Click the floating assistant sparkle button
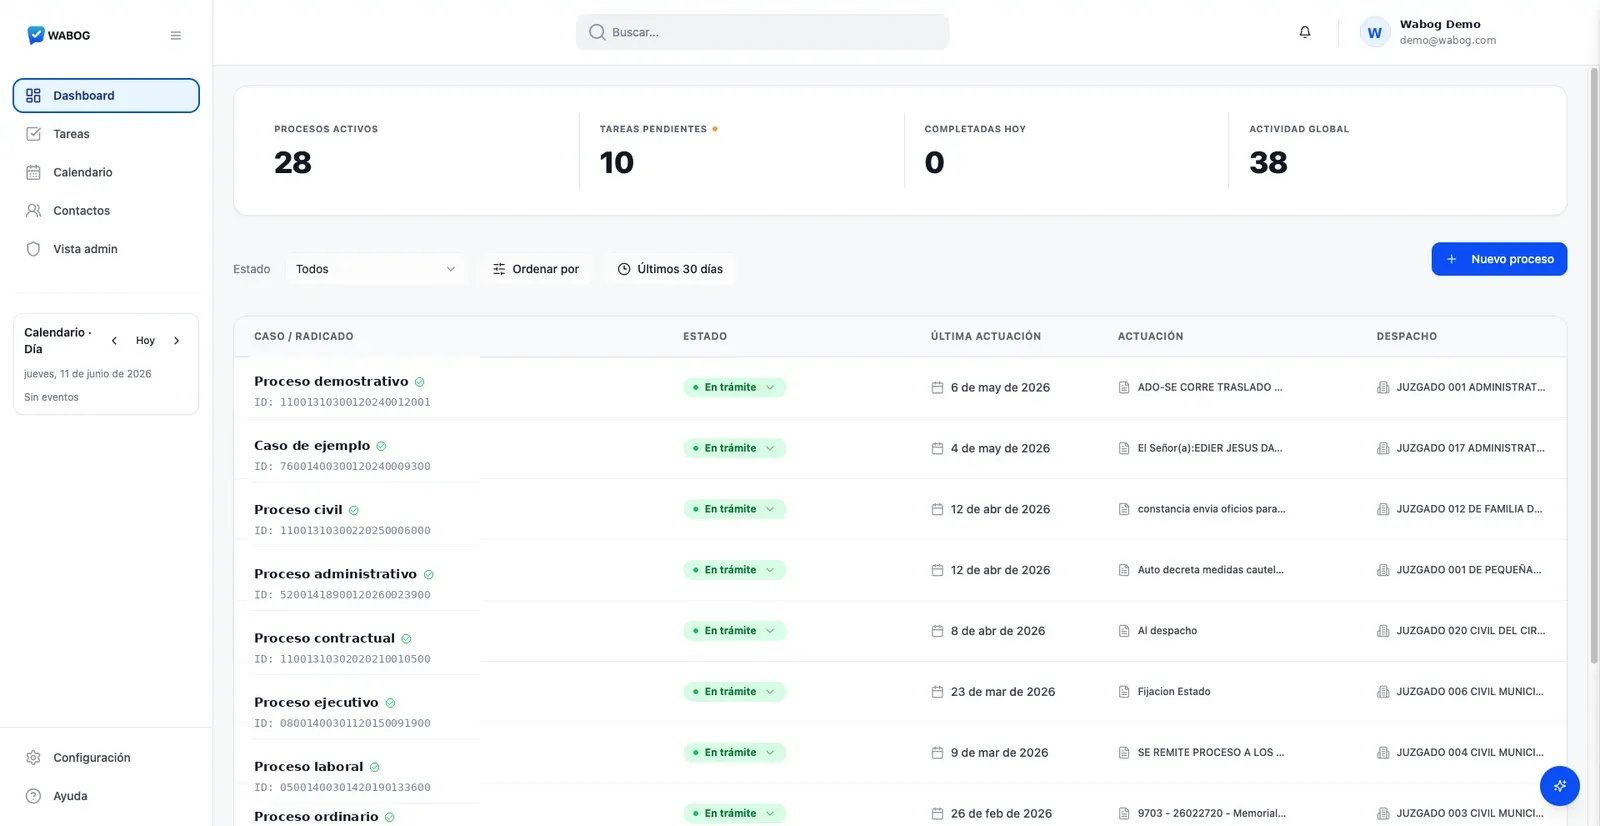This screenshot has height=826, width=1600. point(1560,786)
